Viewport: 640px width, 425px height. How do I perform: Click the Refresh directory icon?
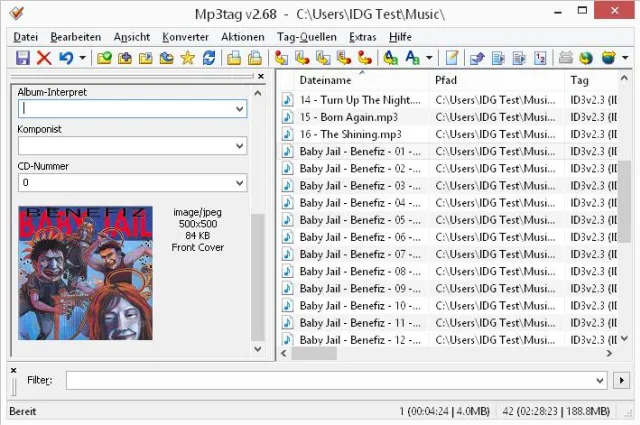pos(208,58)
